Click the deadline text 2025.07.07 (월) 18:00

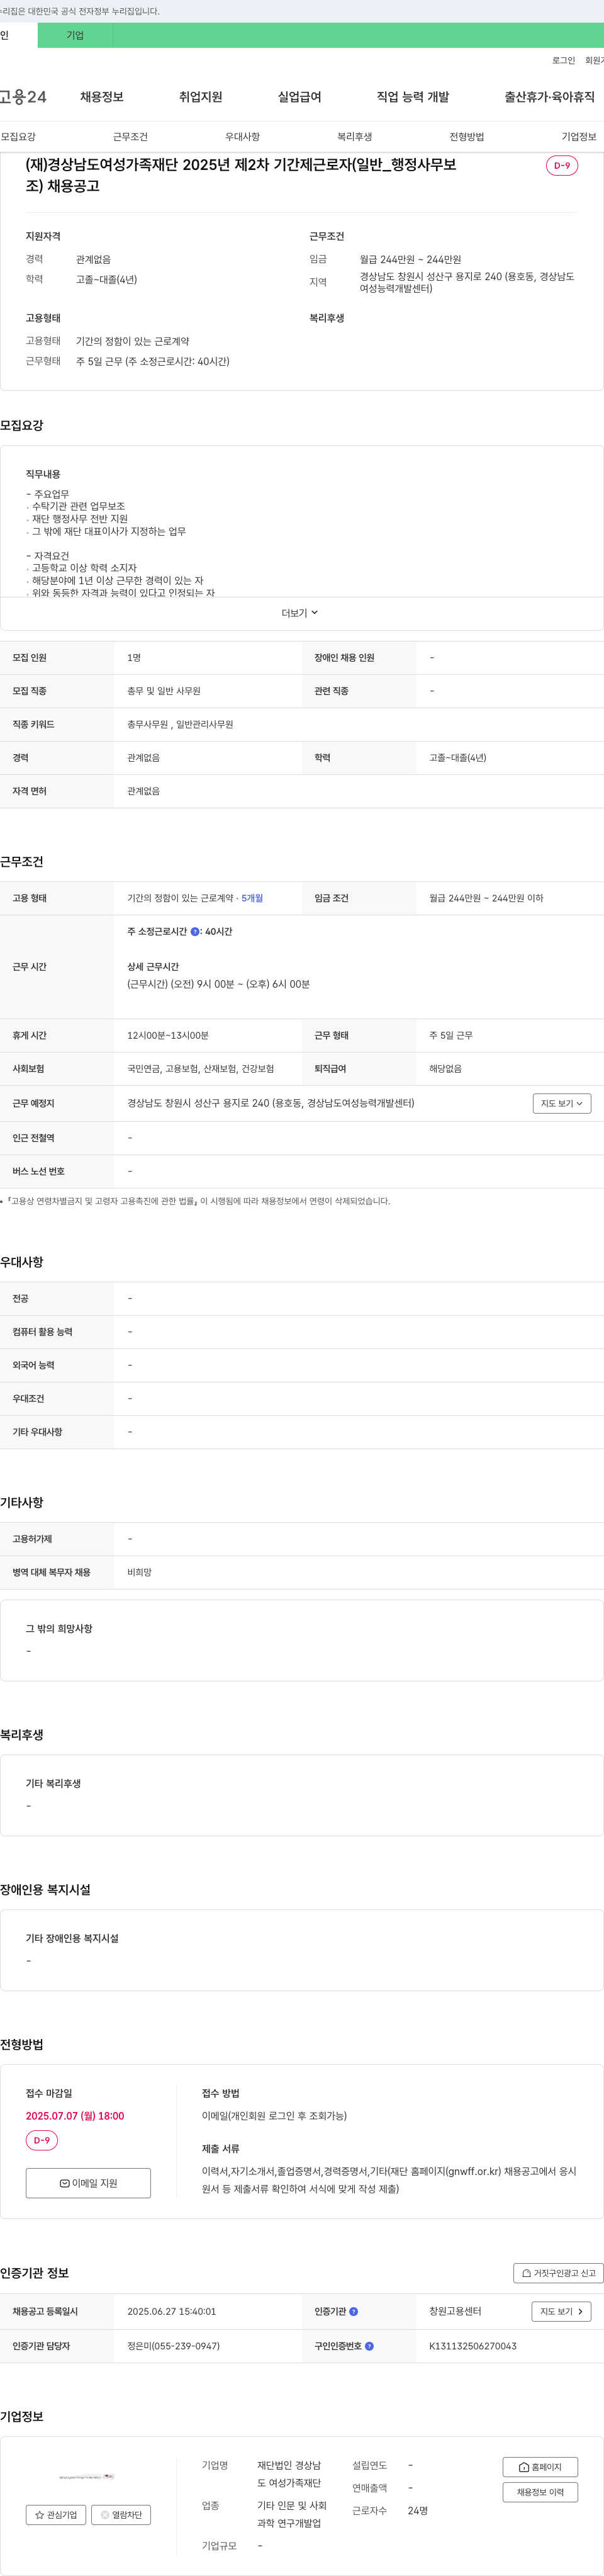pos(75,2115)
